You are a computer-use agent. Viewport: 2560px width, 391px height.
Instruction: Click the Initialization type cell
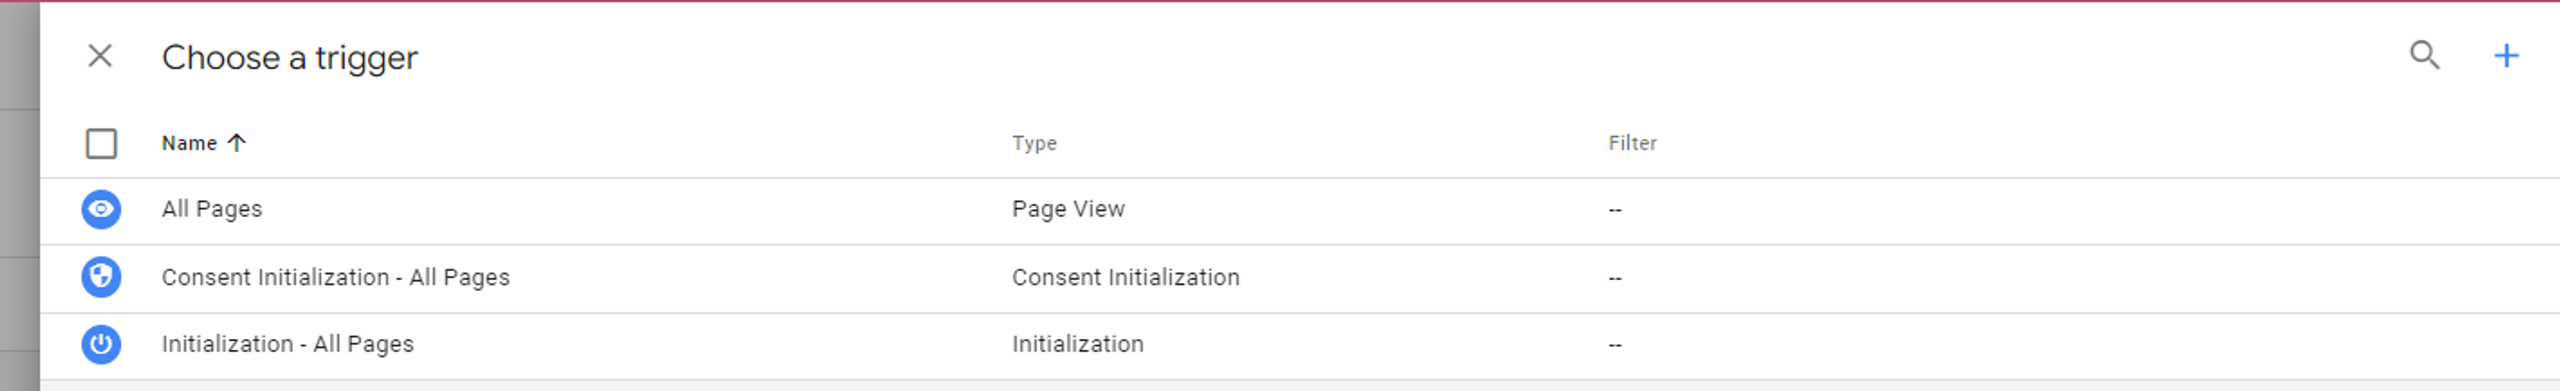pos(1078,344)
